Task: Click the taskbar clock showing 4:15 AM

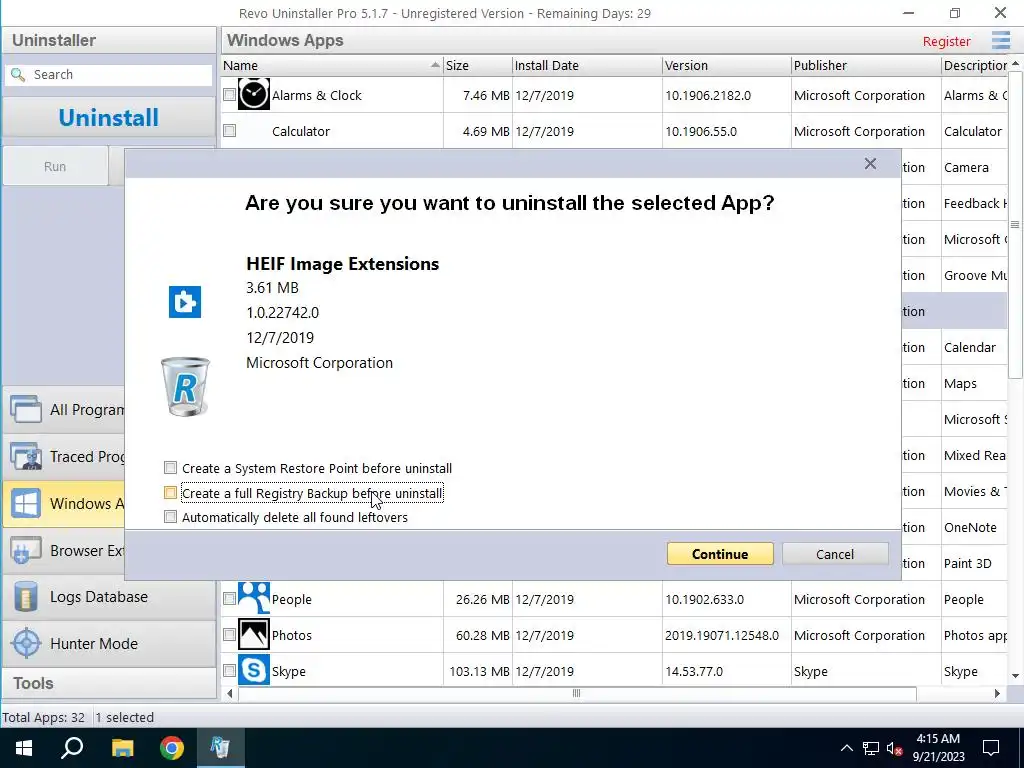Action: [x=938, y=748]
